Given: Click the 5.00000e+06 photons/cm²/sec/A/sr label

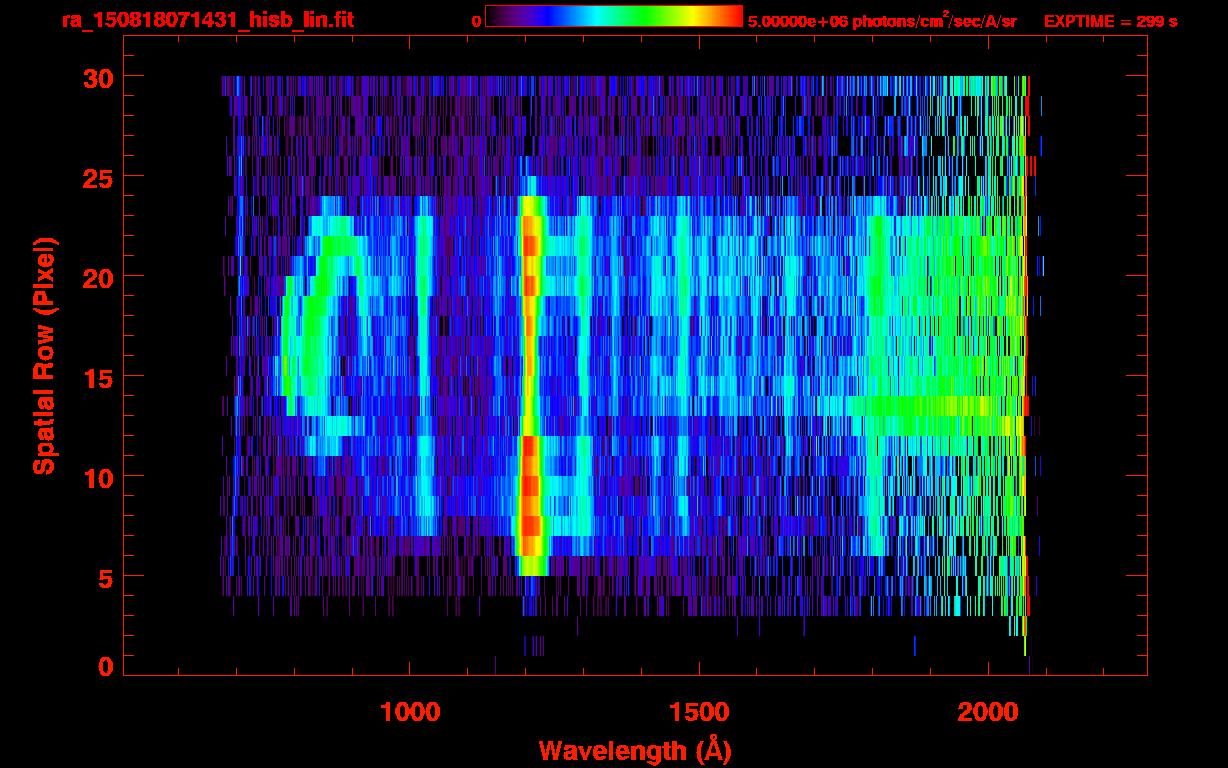Looking at the screenshot, I should coord(882,20).
